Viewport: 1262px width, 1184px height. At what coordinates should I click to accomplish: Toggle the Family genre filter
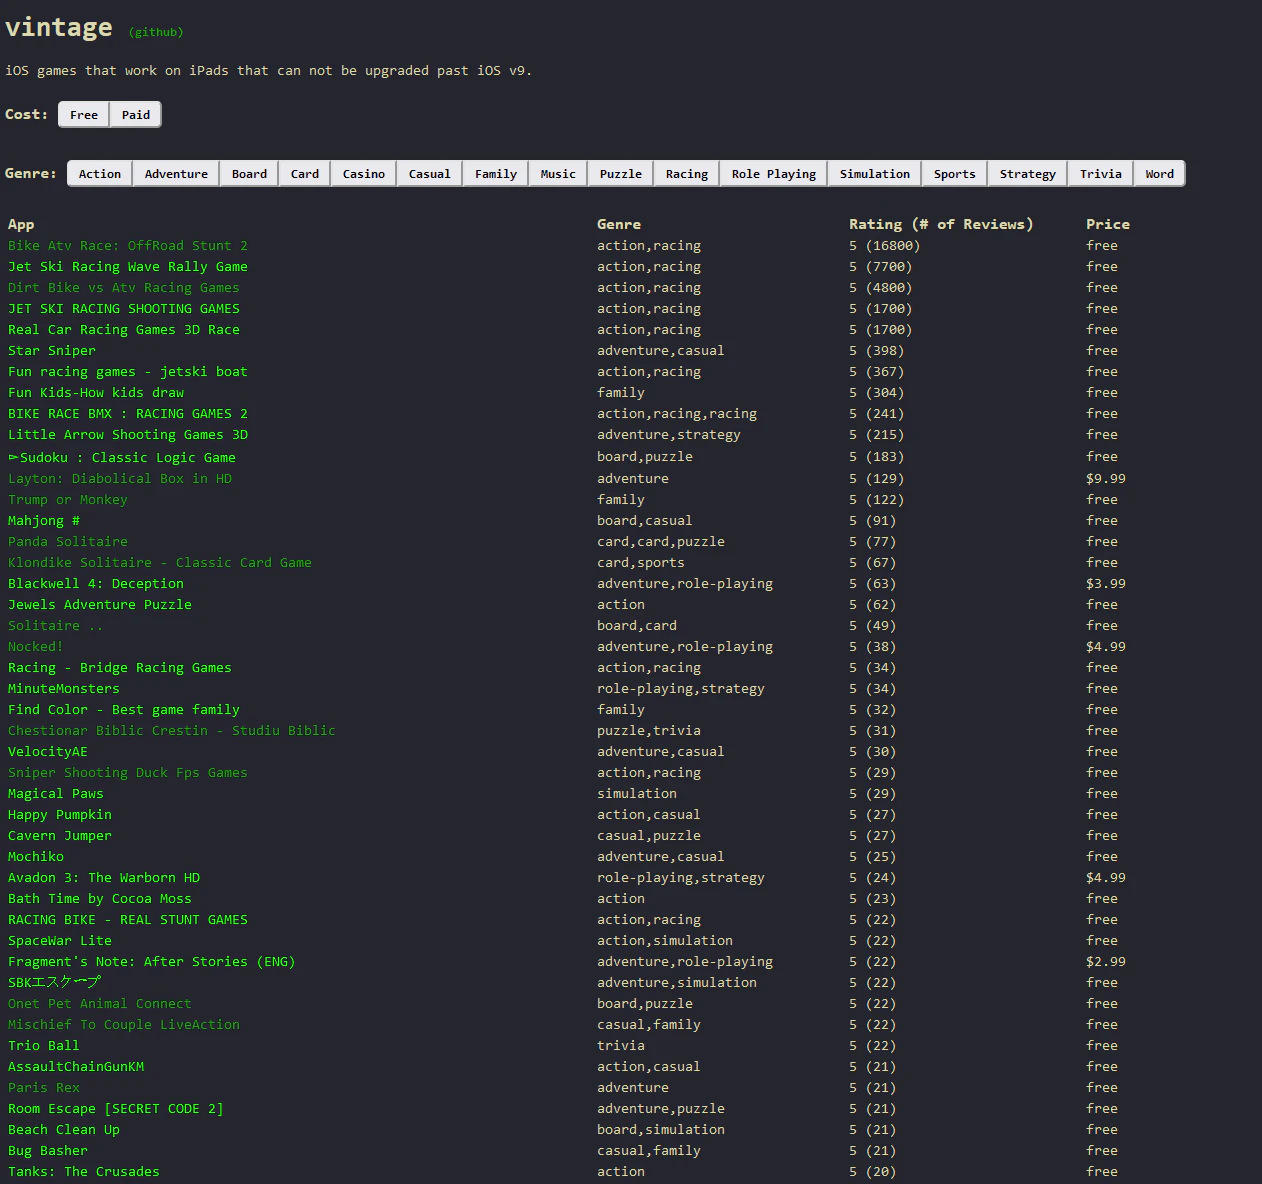click(x=496, y=174)
